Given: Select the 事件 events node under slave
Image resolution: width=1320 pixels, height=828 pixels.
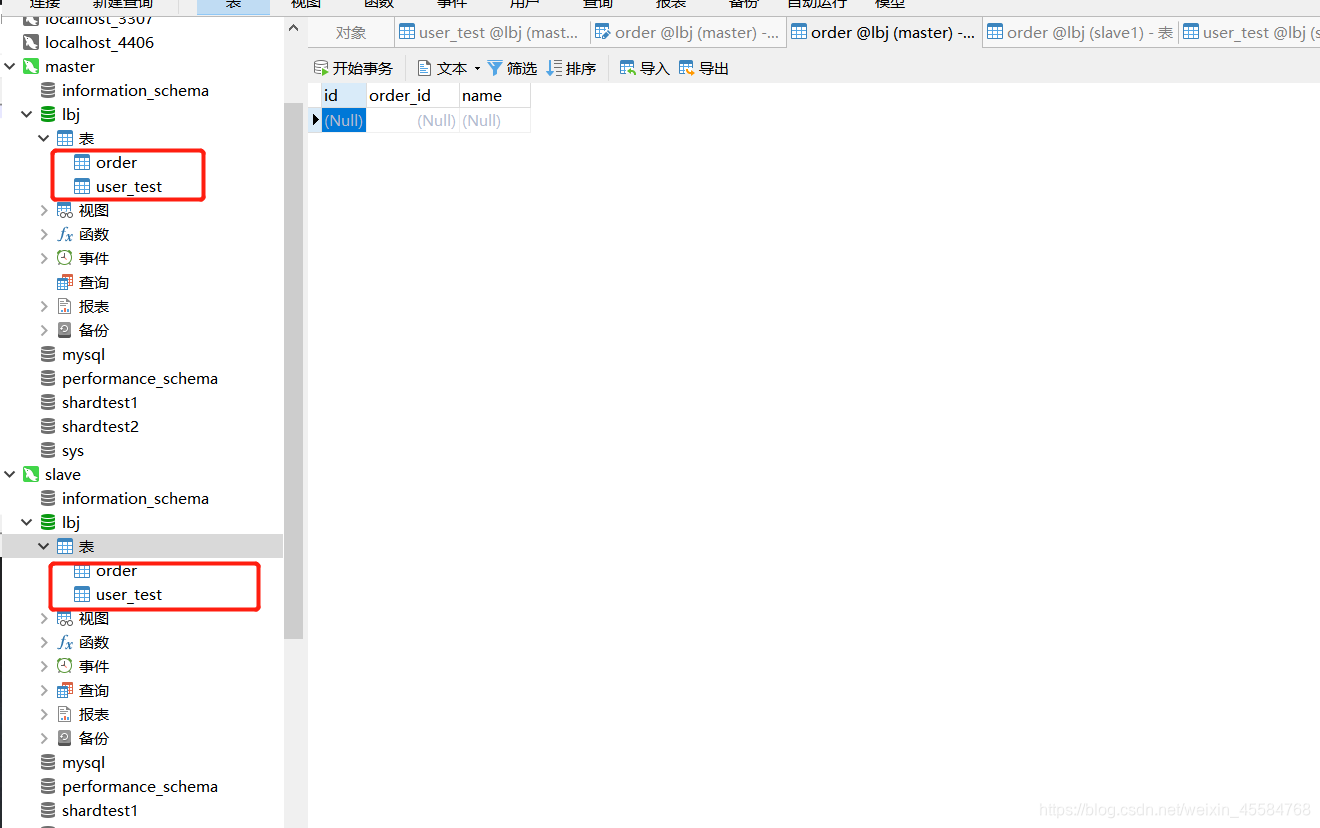Looking at the screenshot, I should 94,666.
